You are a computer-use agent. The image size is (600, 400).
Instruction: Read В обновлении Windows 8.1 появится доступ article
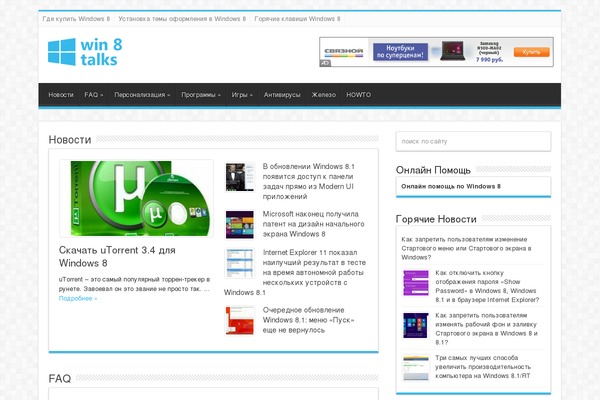pos(308,181)
